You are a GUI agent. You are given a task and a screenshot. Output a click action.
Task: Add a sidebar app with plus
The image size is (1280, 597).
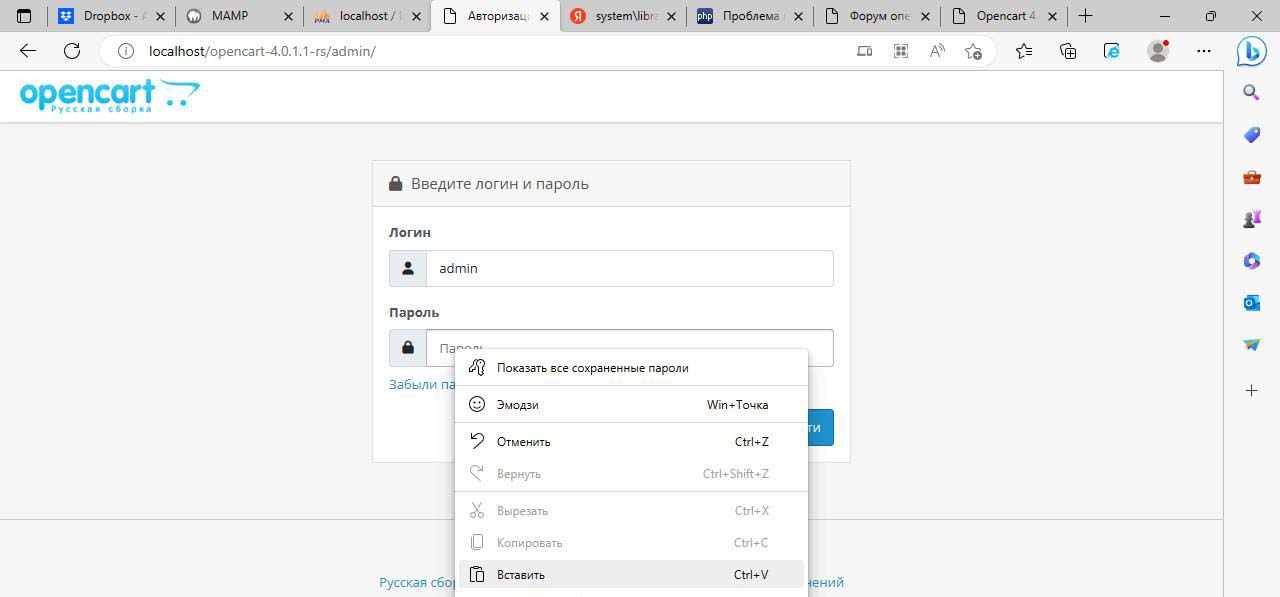[1251, 390]
